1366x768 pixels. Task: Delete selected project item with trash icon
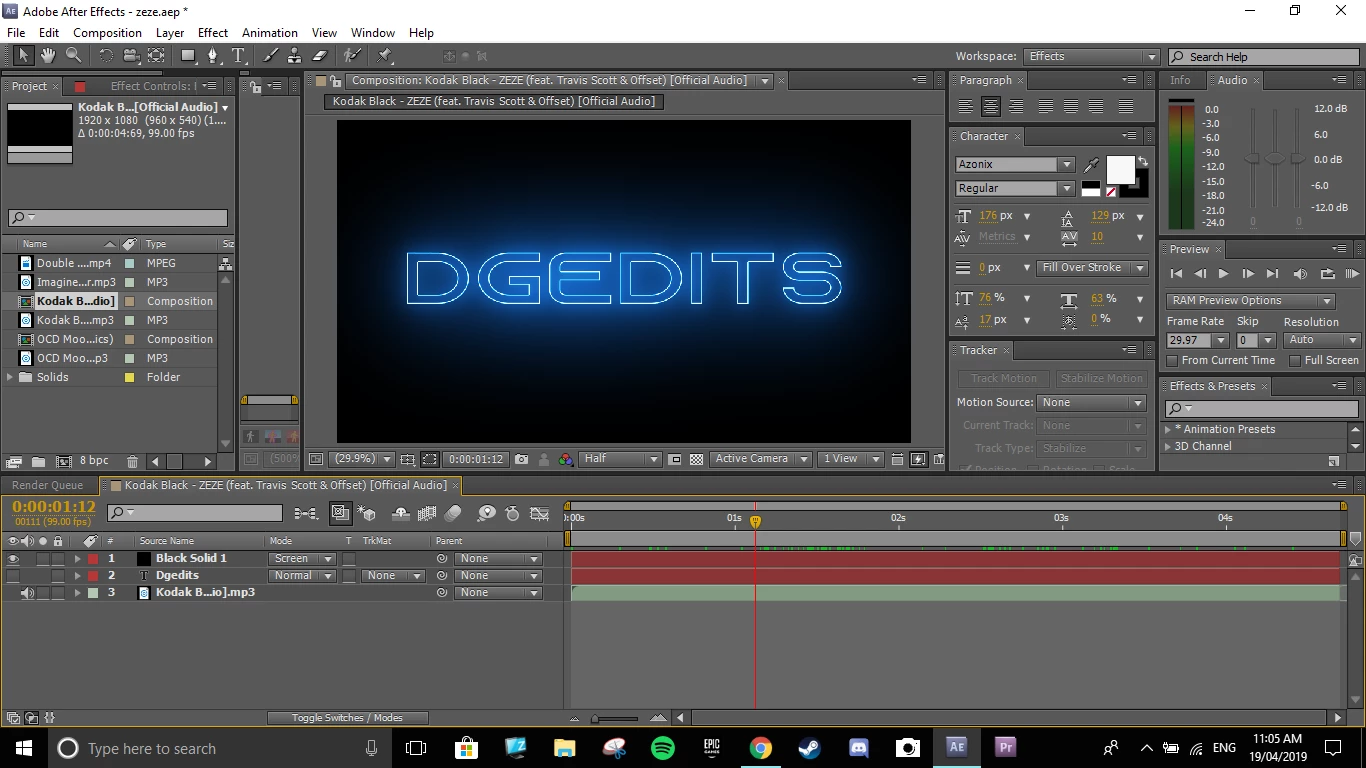(x=132, y=461)
